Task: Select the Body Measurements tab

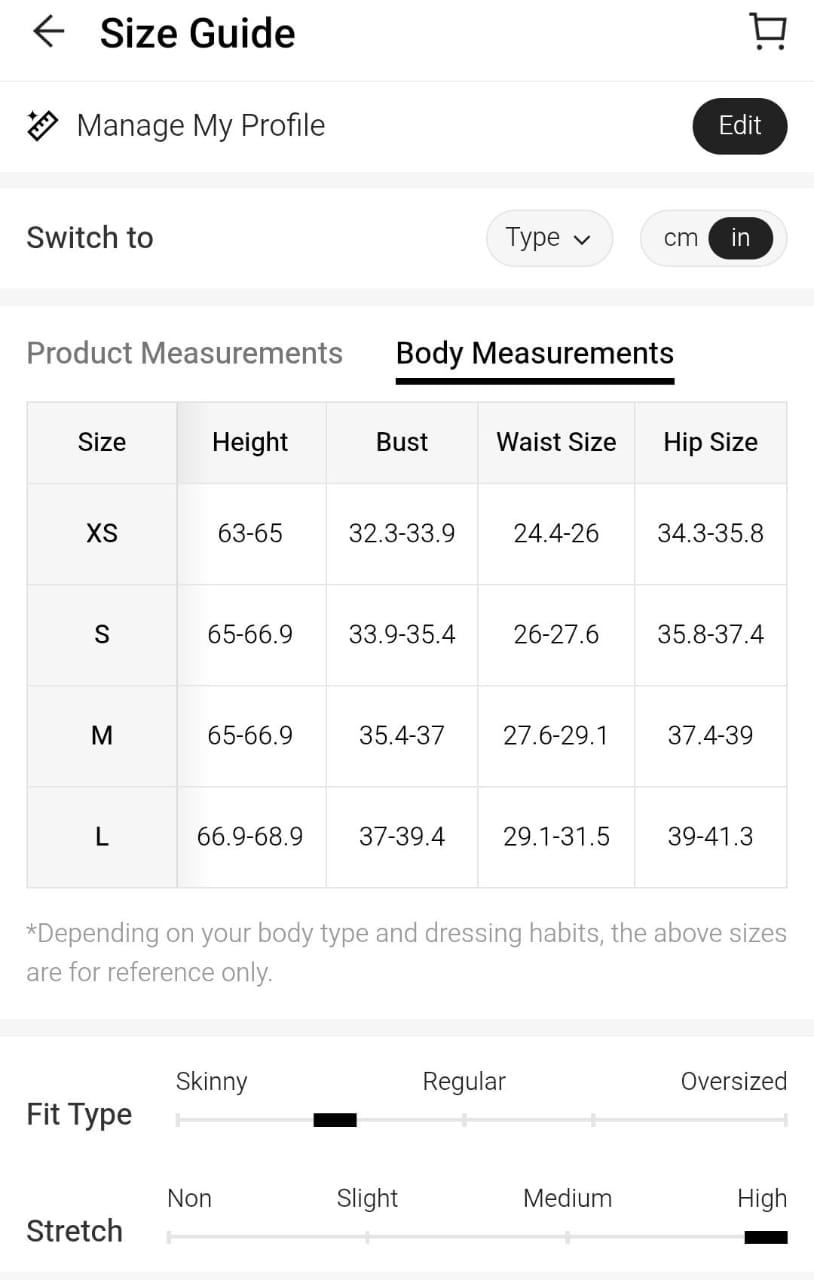Action: pos(534,353)
